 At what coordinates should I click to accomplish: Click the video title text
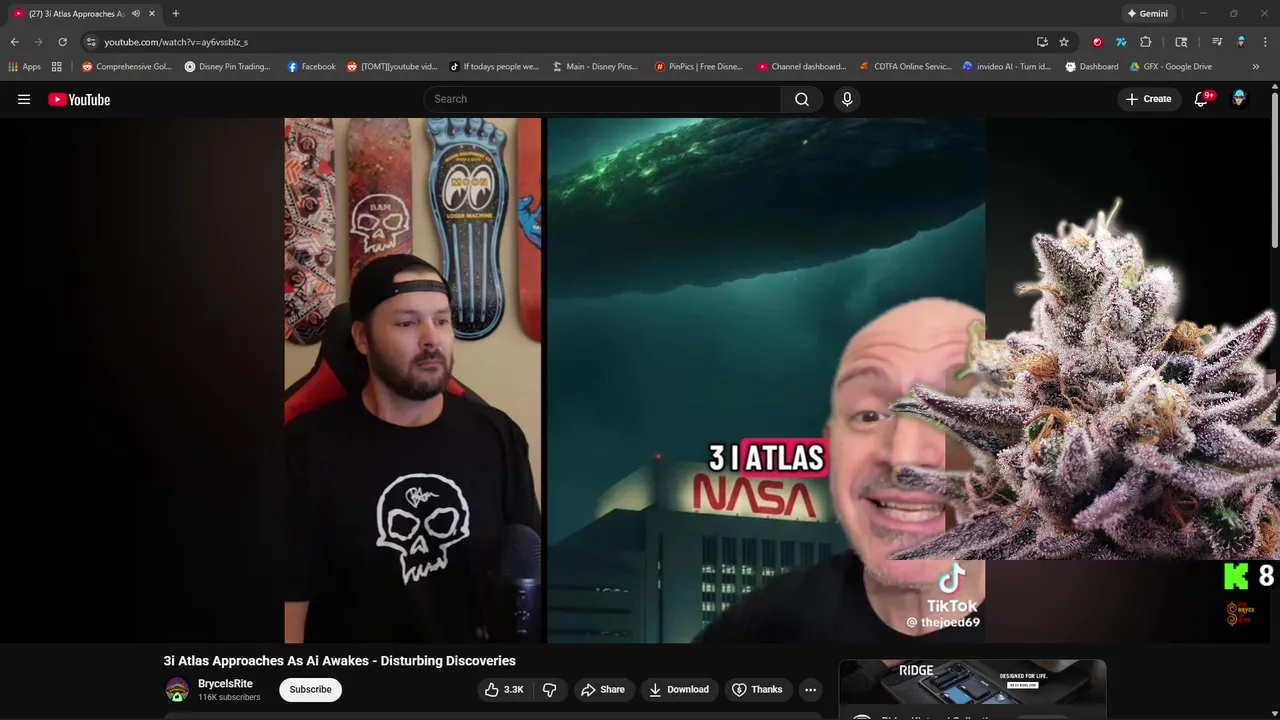pyautogui.click(x=340, y=661)
